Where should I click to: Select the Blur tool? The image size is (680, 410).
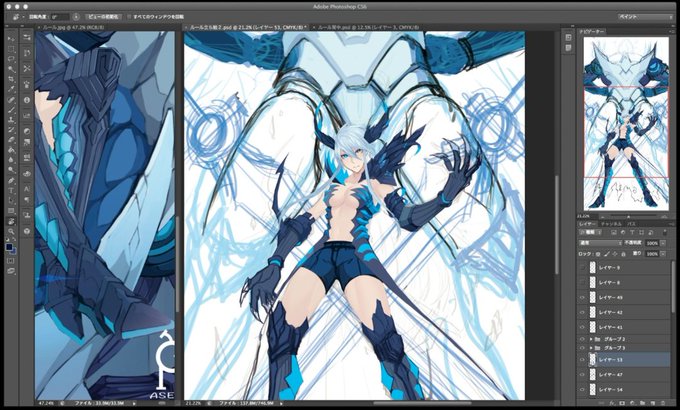coord(11,160)
